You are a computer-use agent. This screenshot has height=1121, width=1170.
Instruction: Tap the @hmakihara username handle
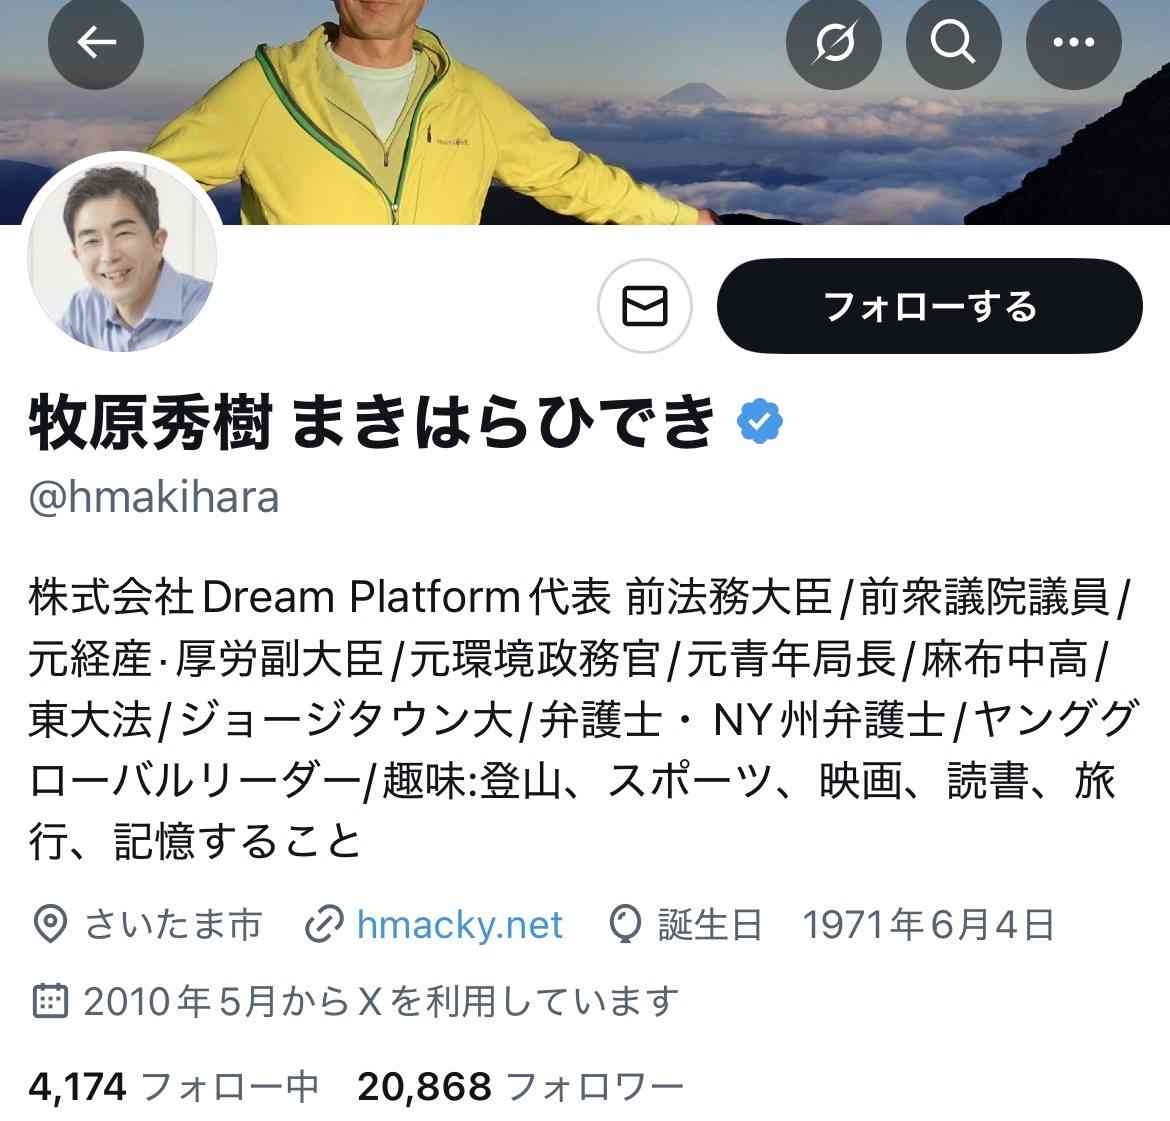point(154,497)
